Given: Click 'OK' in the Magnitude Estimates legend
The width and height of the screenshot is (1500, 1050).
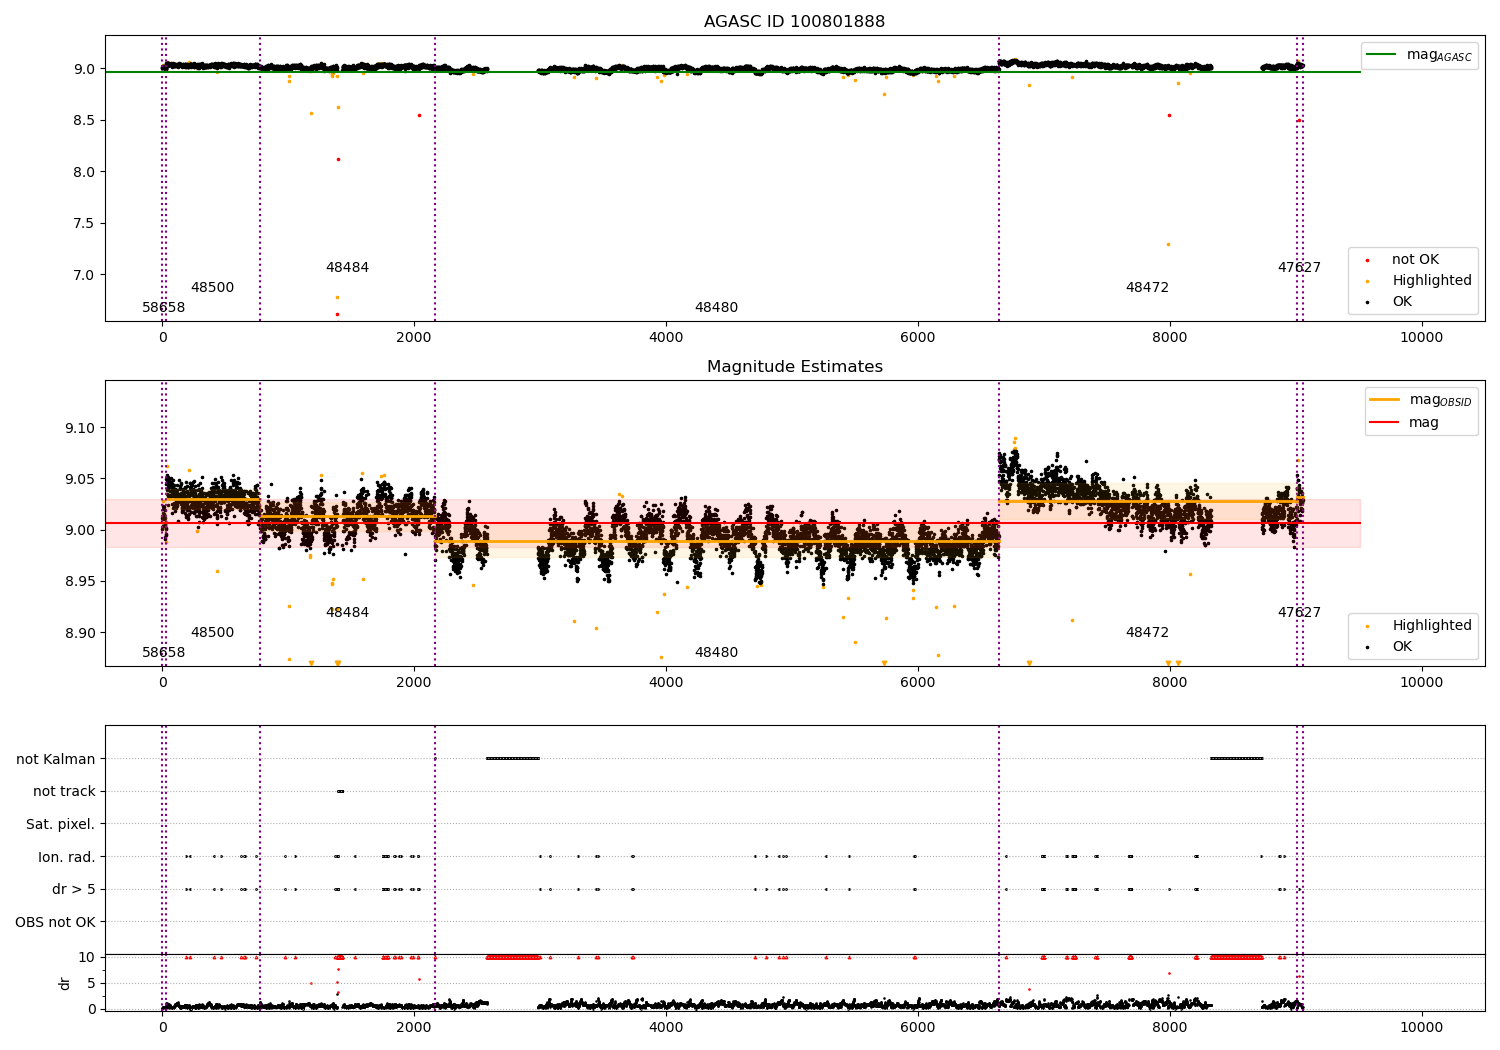Looking at the screenshot, I should point(1386,647).
